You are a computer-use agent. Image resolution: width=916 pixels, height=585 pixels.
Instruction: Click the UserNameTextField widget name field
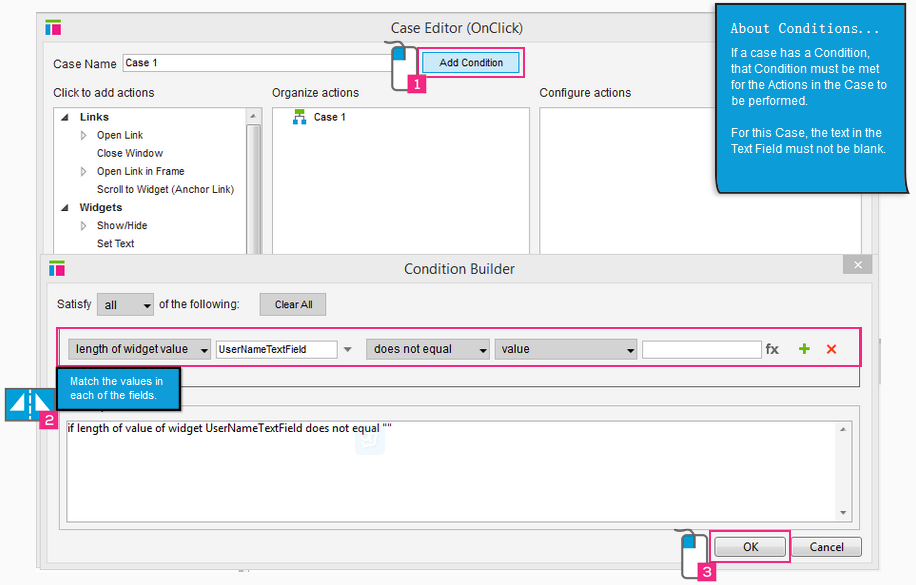(x=276, y=349)
